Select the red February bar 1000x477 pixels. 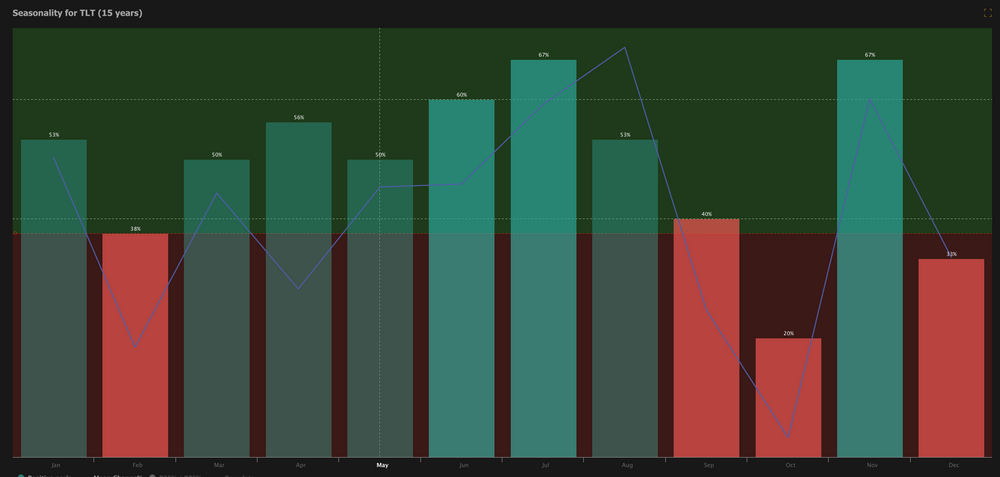click(135, 345)
